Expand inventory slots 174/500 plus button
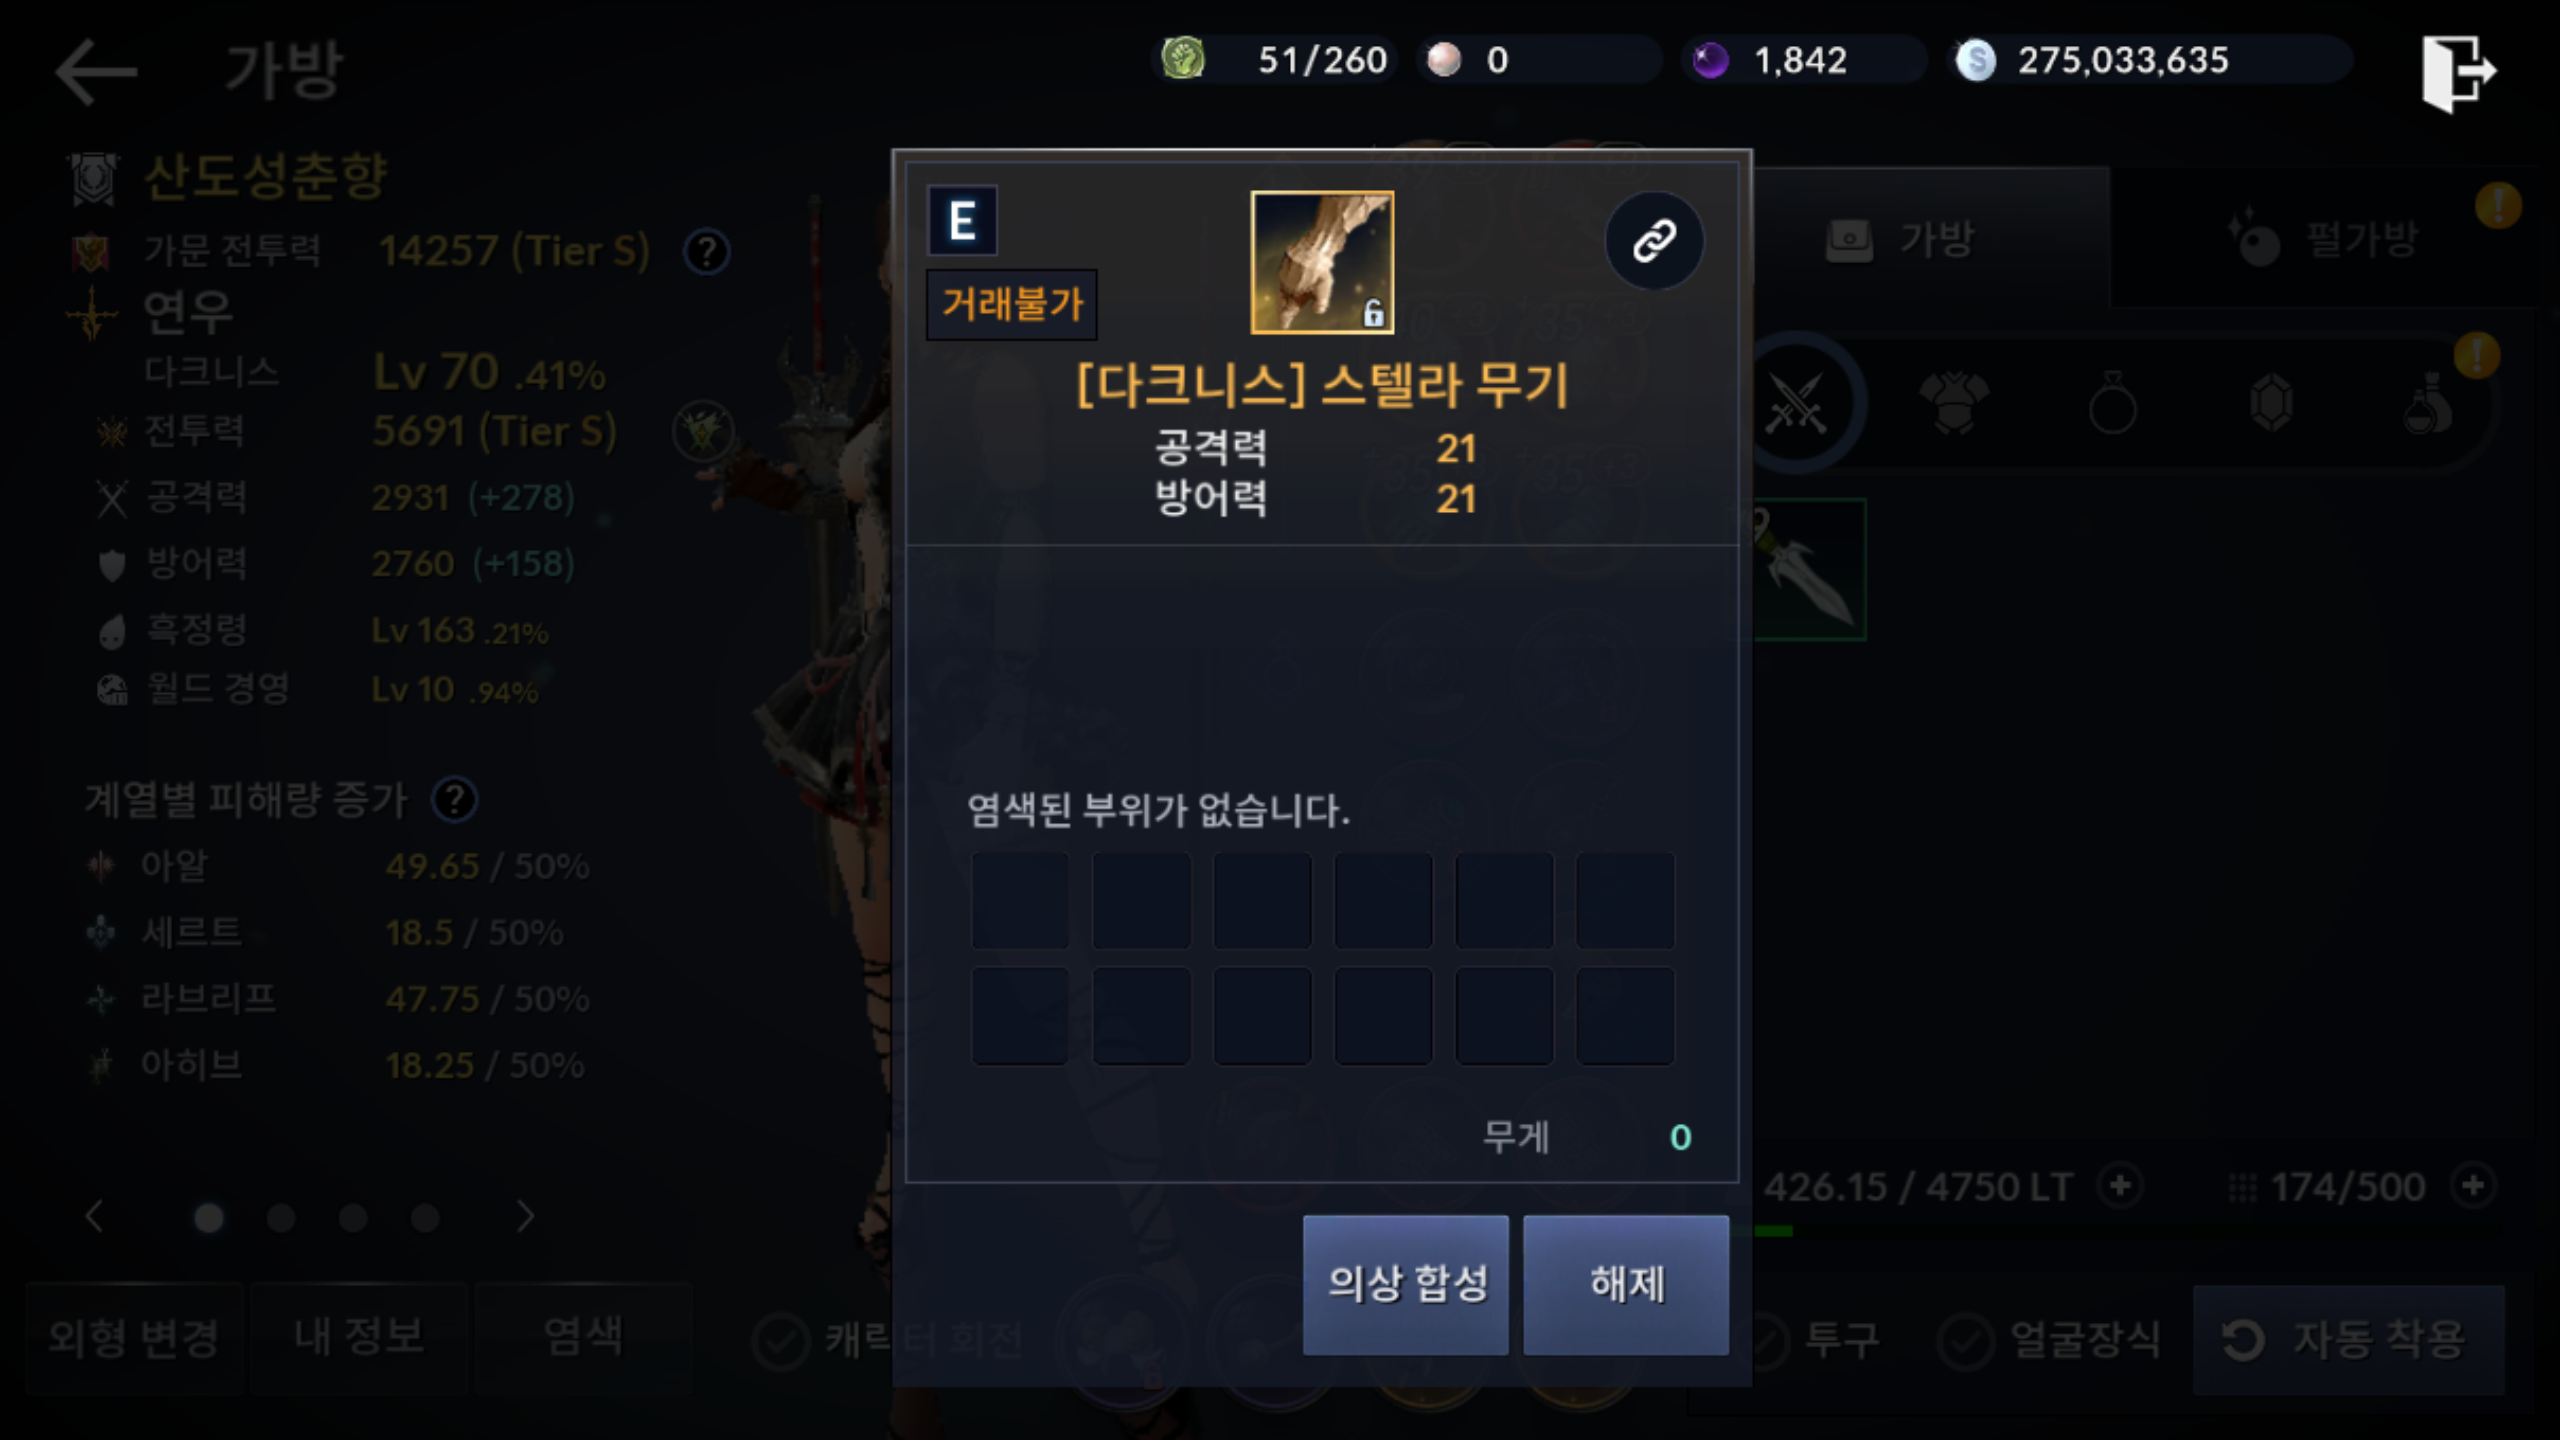2560x1440 pixels. point(2474,1186)
